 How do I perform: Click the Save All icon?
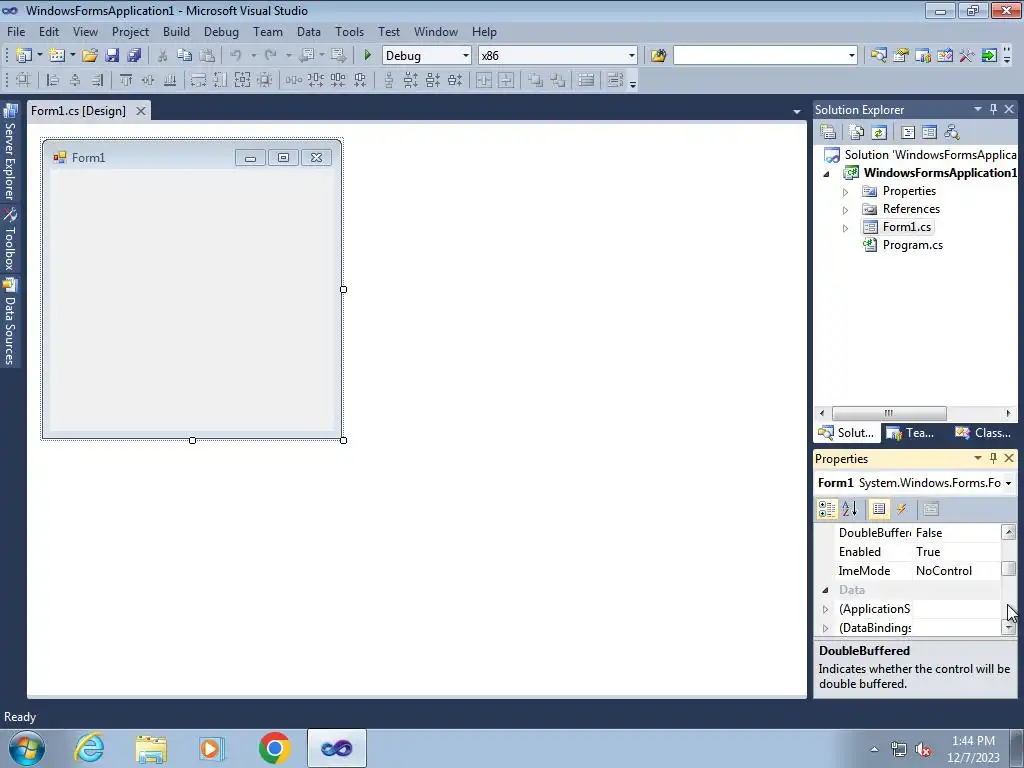click(x=135, y=56)
